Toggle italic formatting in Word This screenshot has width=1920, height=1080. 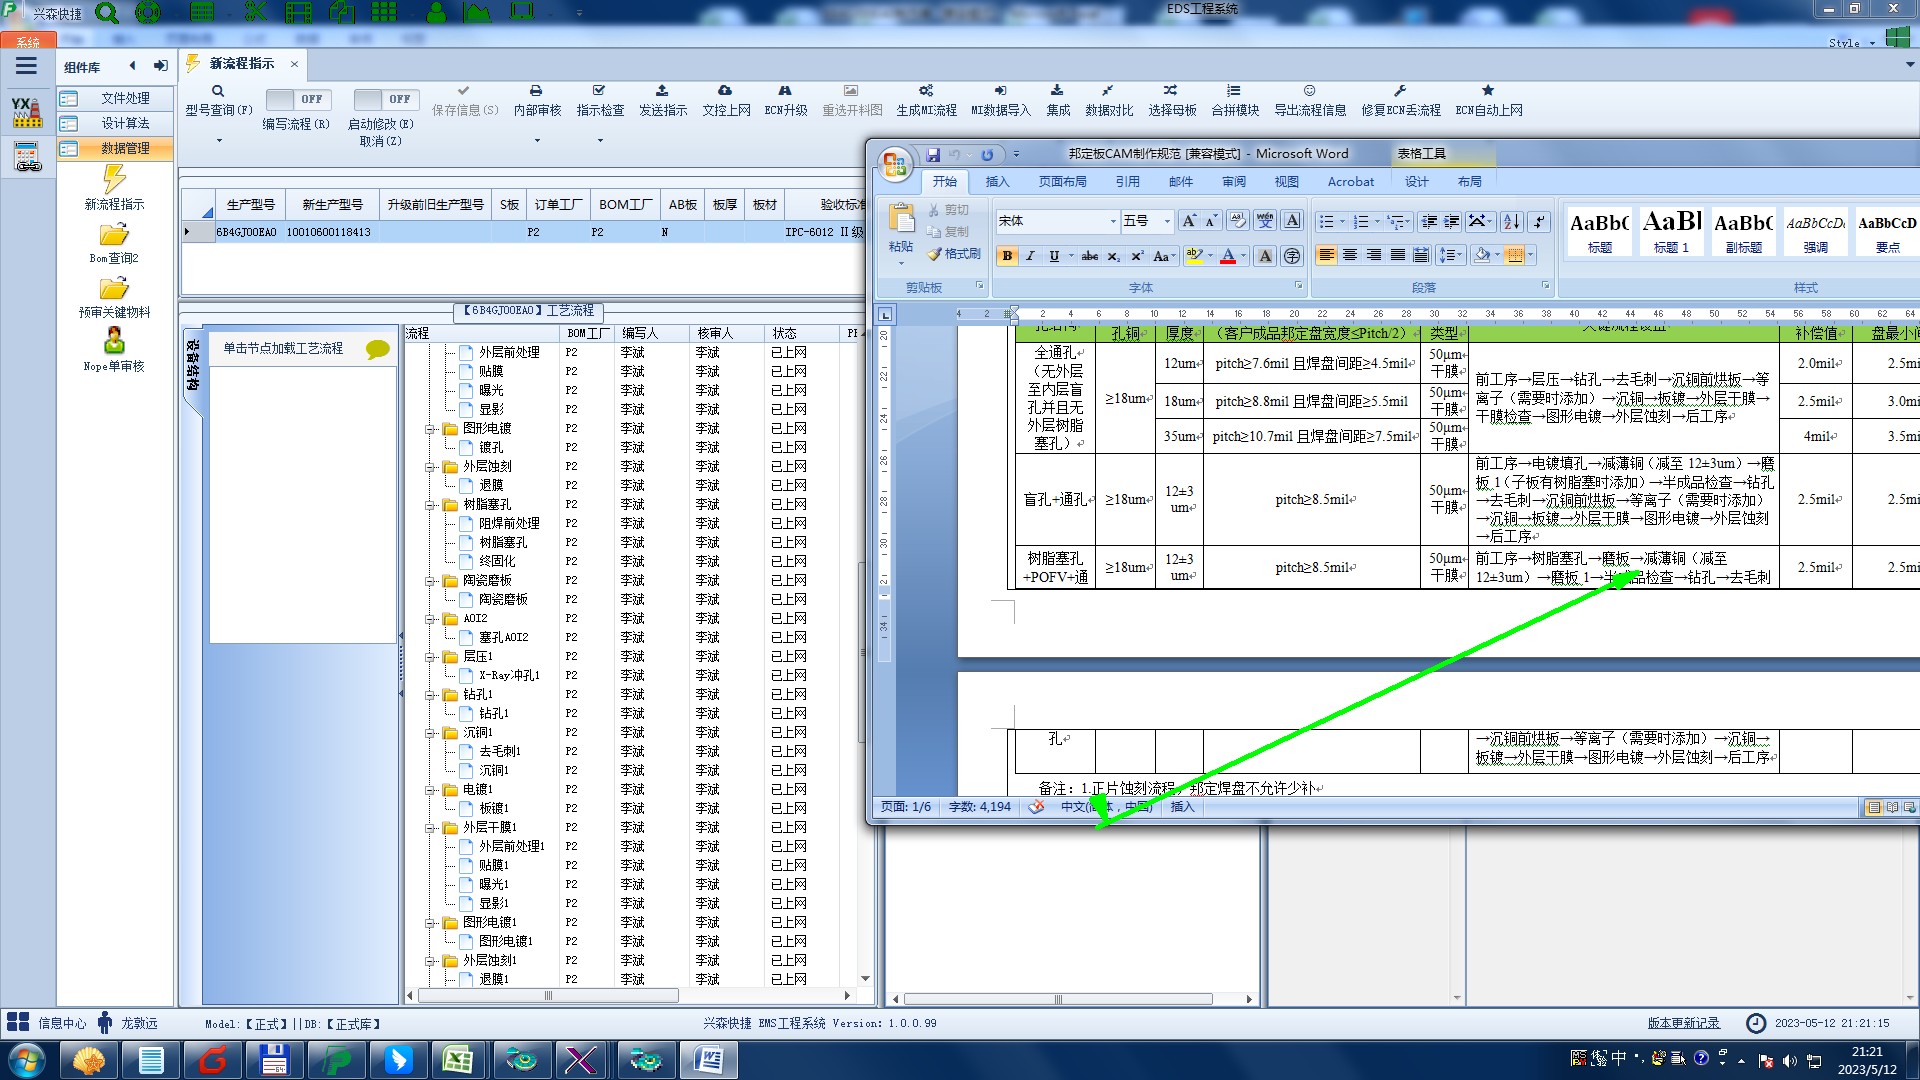1030,256
